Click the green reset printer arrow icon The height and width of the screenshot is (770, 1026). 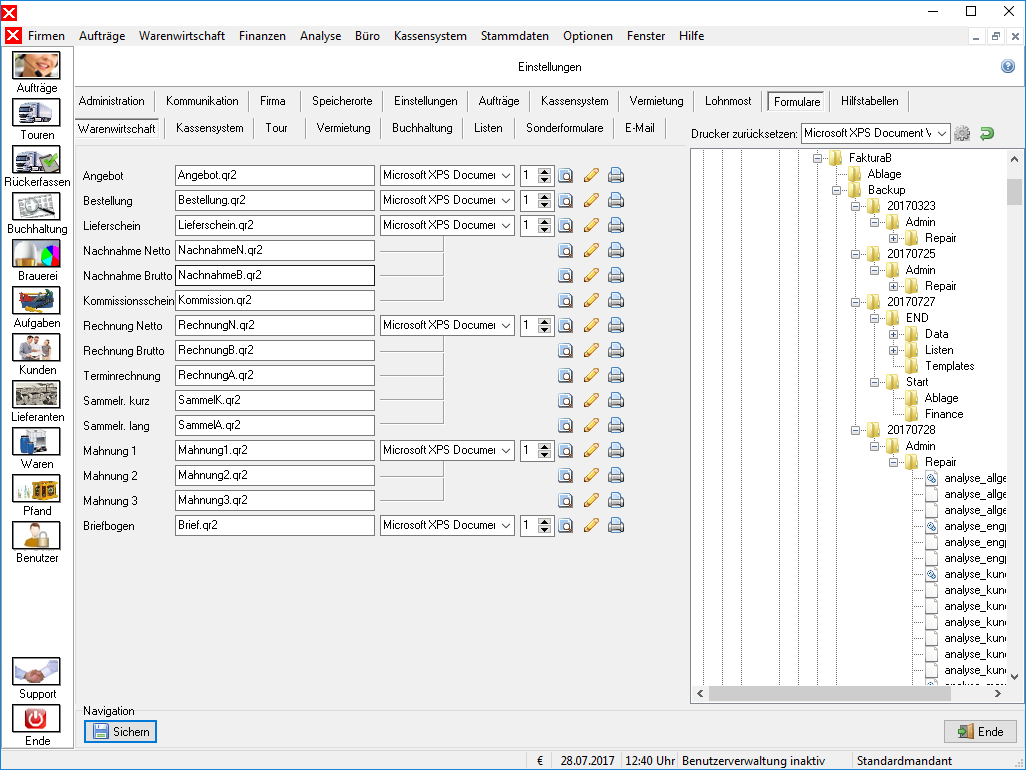pyautogui.click(x=987, y=133)
